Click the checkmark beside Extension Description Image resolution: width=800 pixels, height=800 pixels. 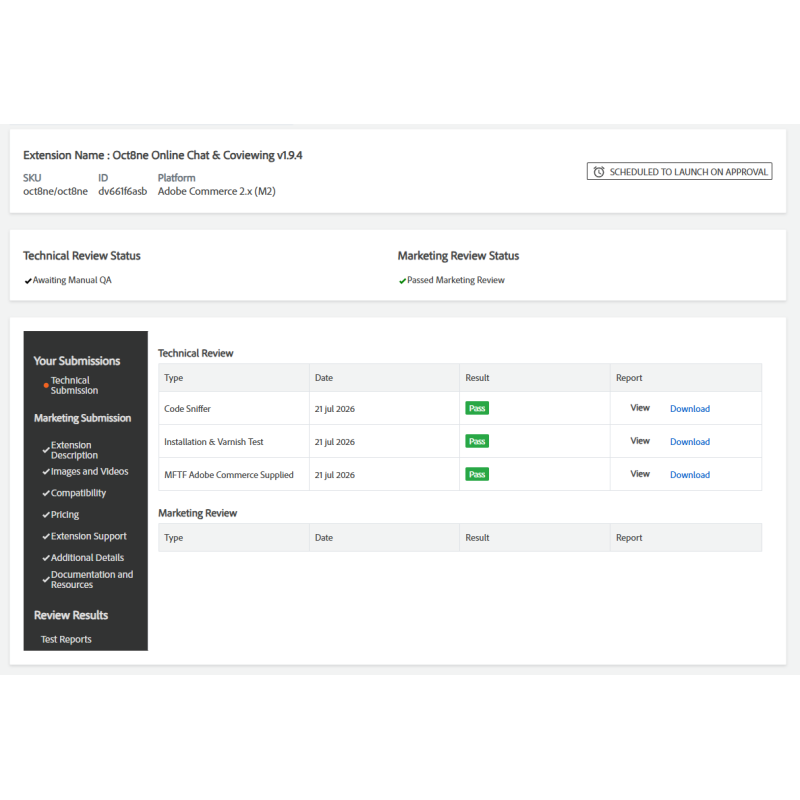pos(46,450)
